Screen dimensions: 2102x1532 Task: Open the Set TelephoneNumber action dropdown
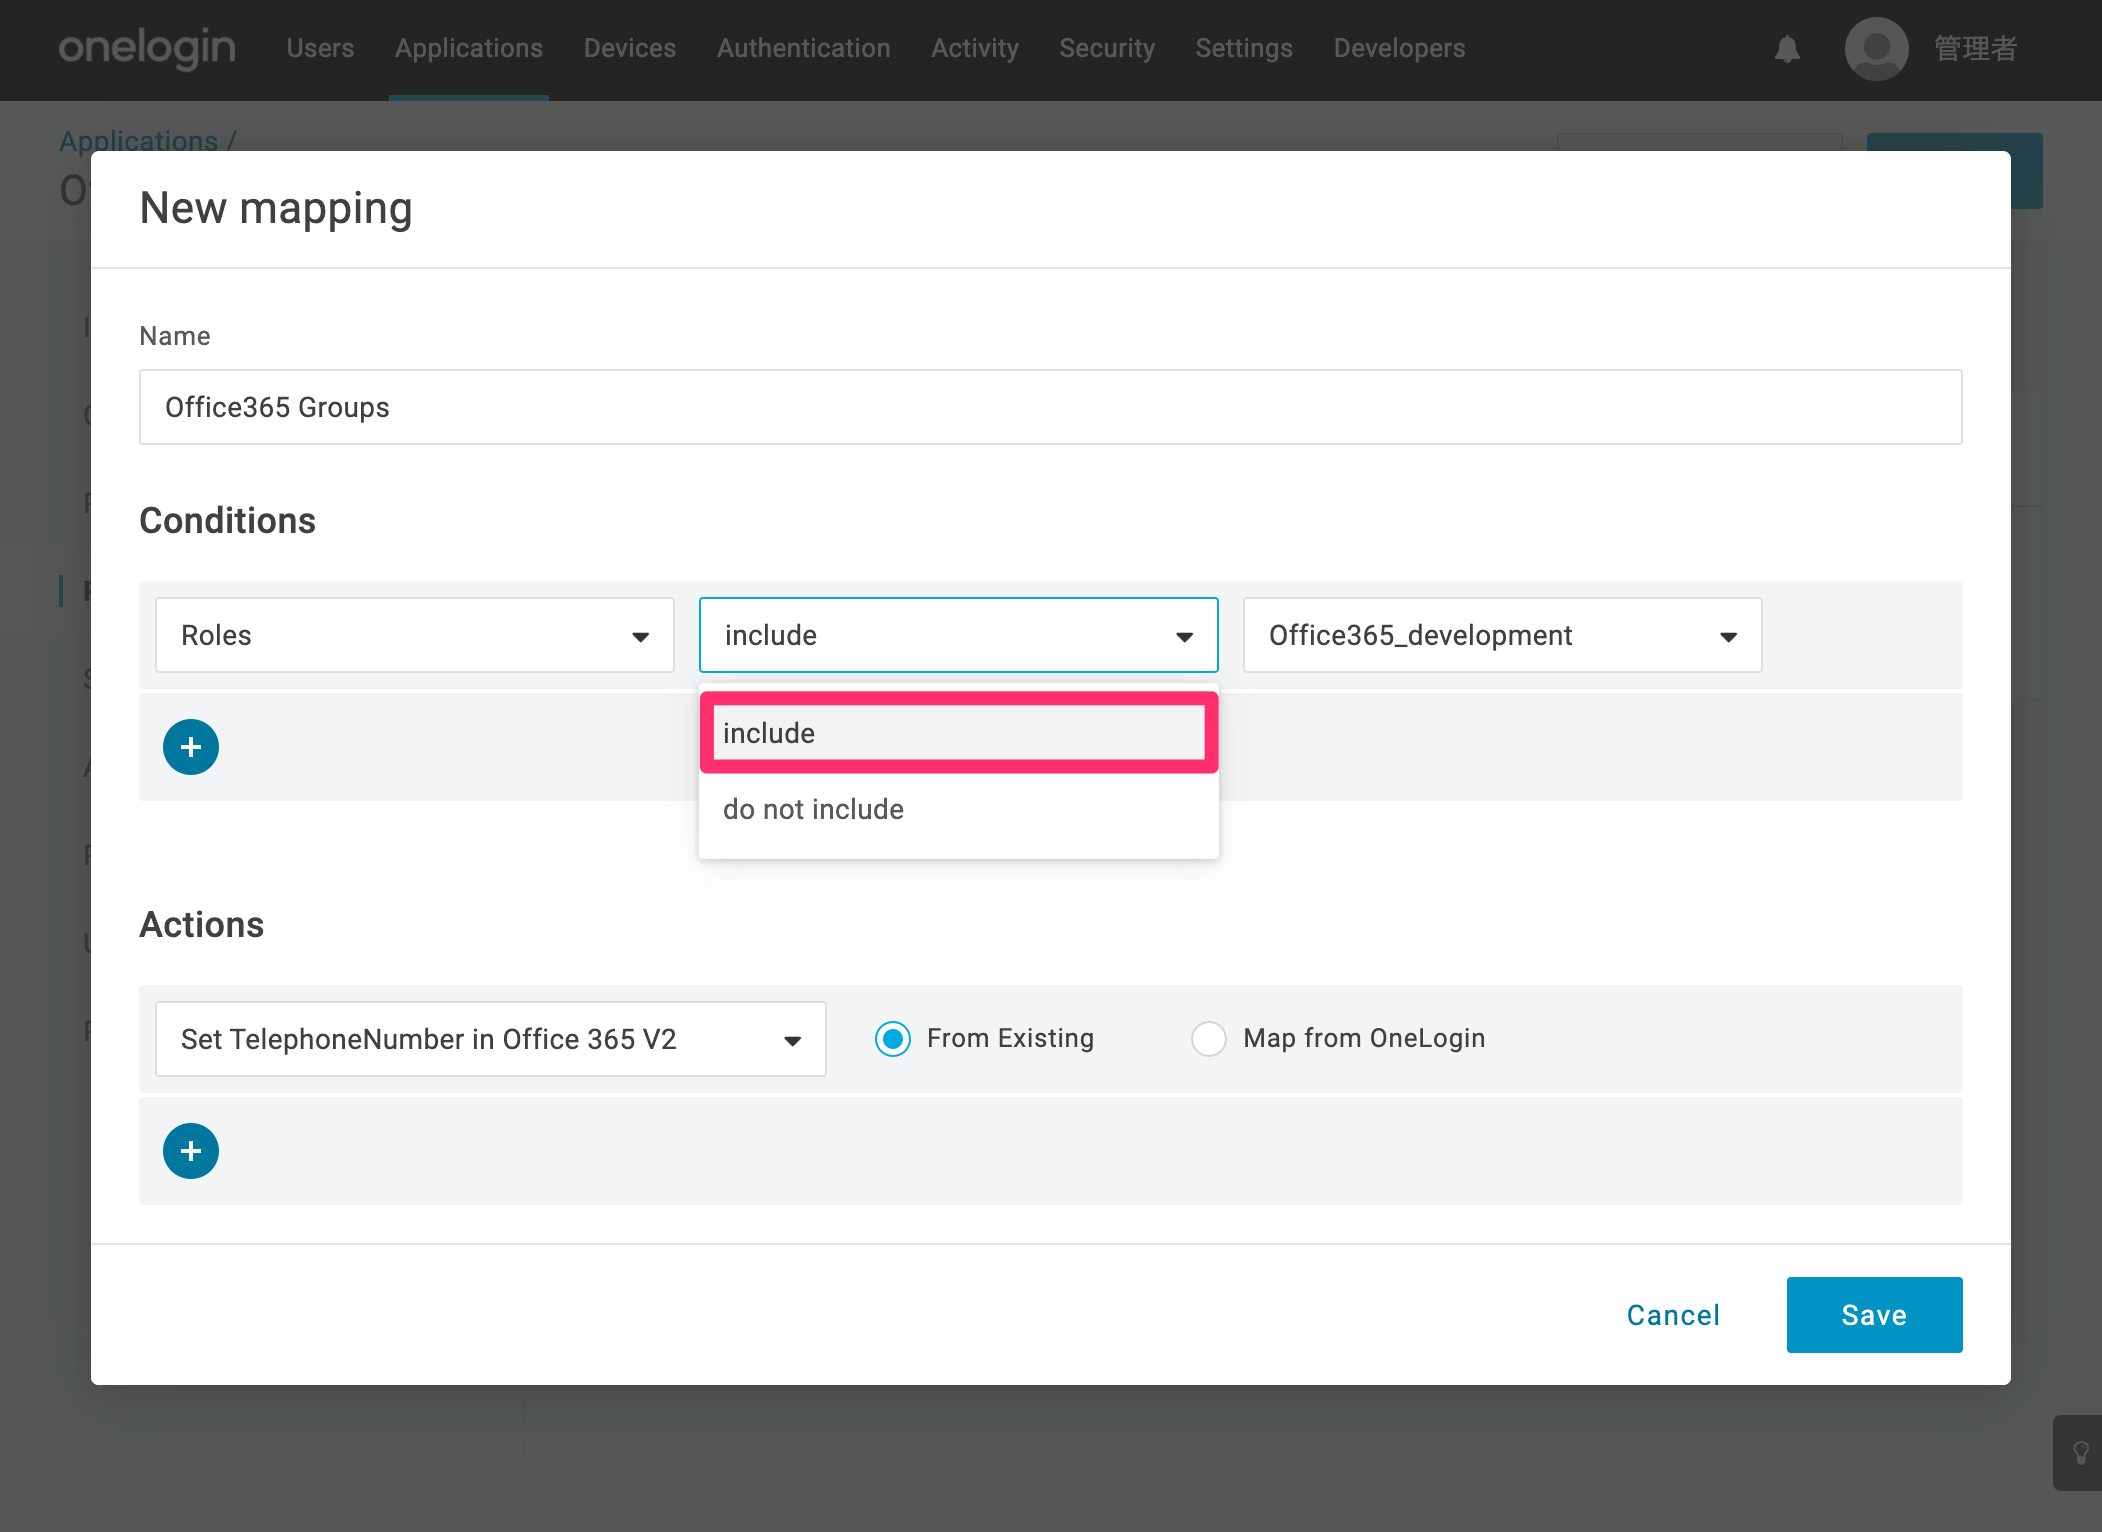point(491,1039)
